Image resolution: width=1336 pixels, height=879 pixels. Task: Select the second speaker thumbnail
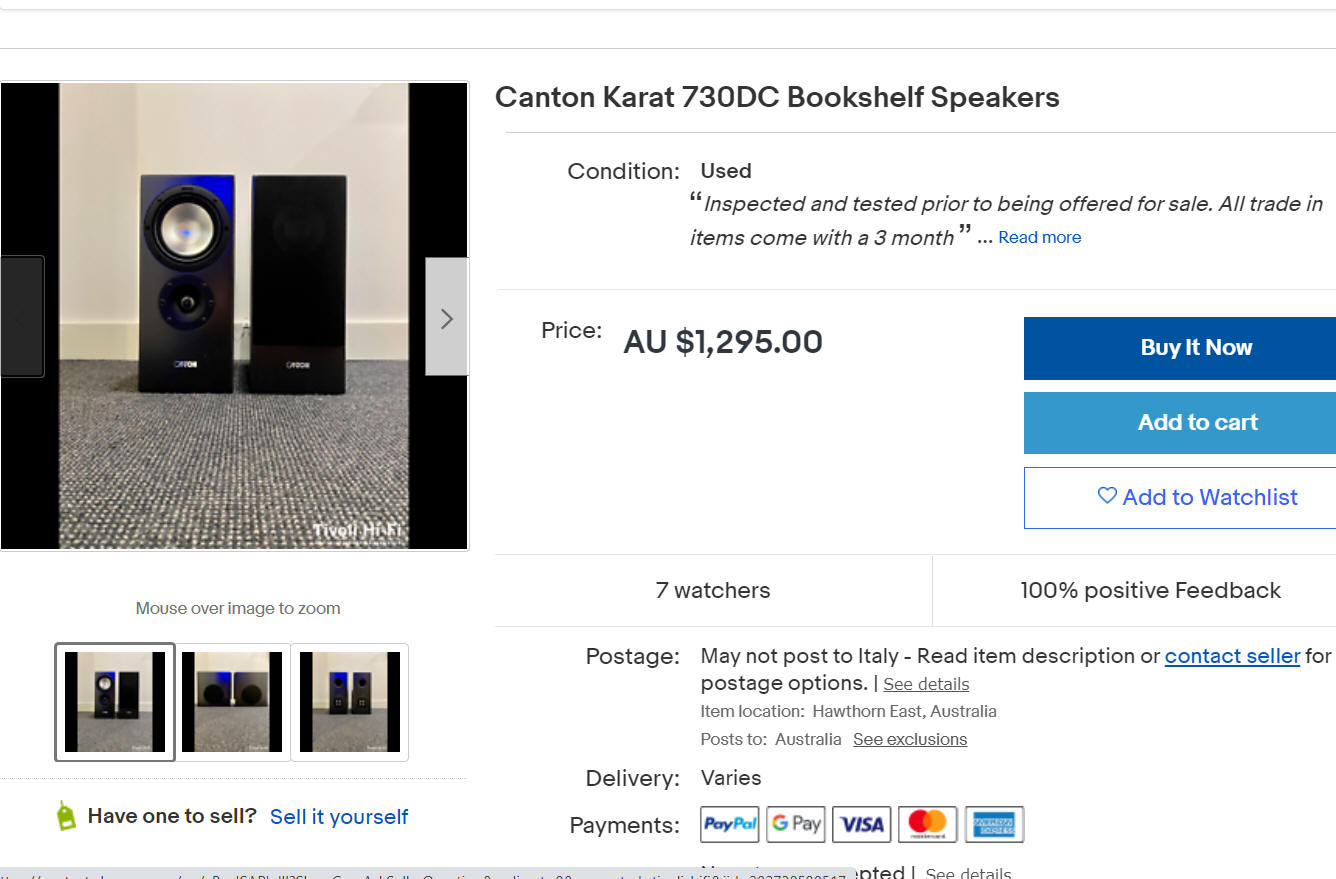point(233,702)
